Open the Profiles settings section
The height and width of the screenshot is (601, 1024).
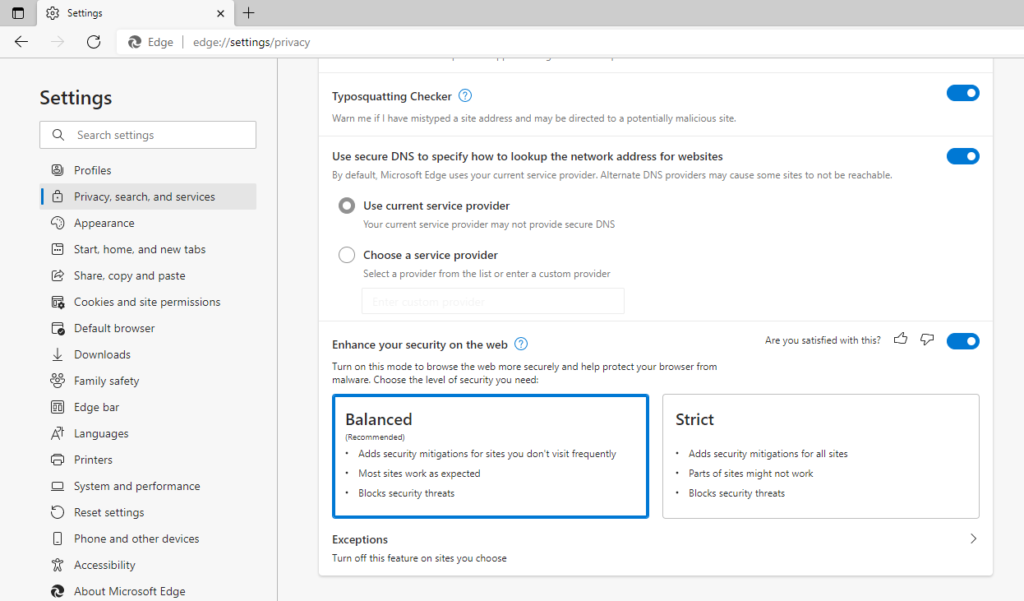click(90, 169)
